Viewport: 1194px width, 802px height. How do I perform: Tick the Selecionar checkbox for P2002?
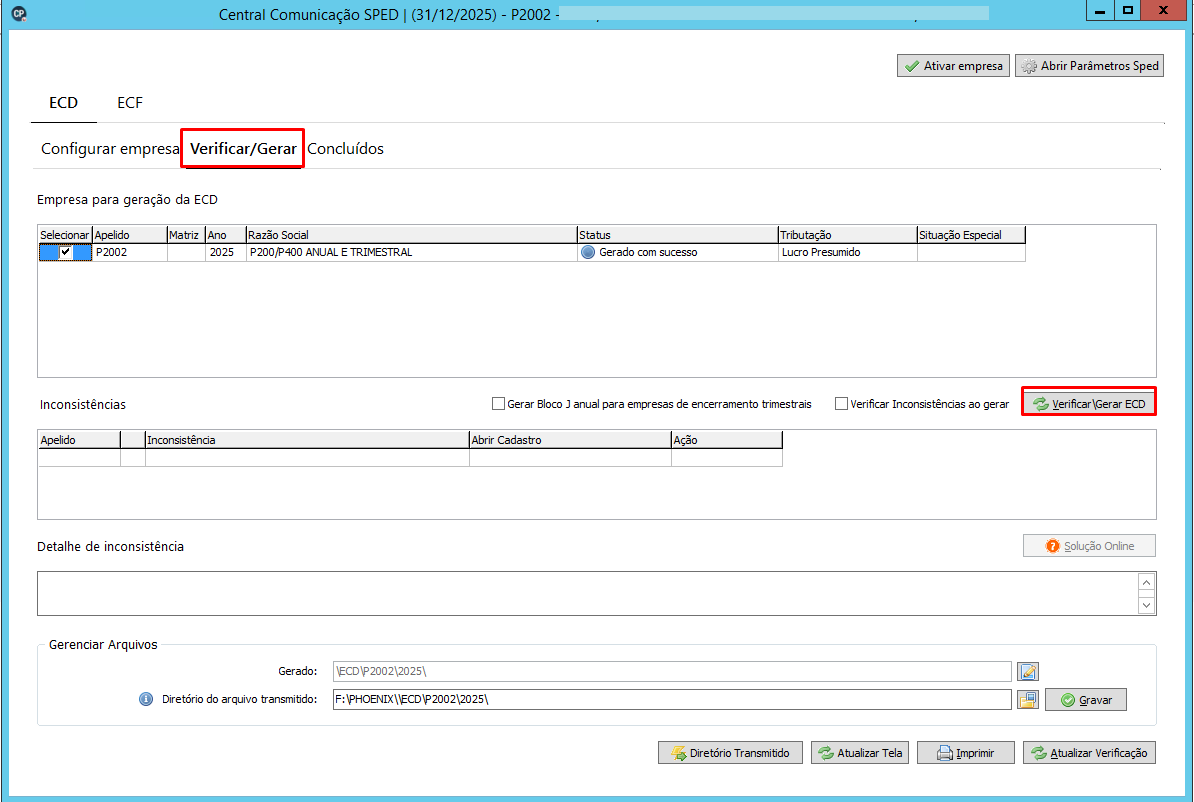click(65, 252)
